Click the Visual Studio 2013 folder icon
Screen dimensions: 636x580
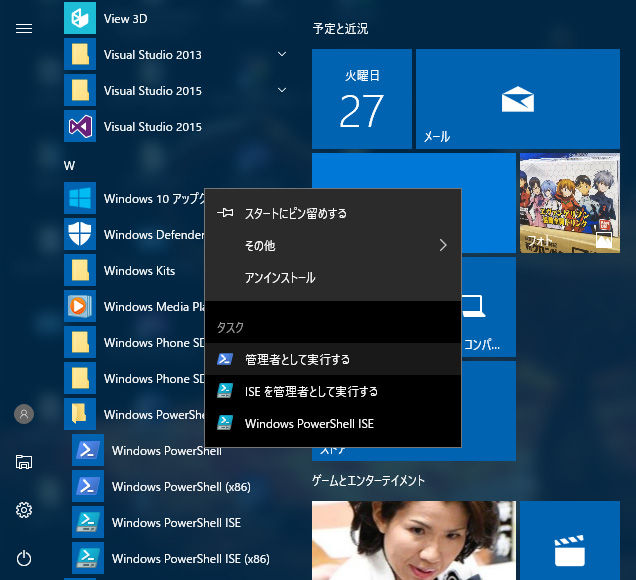(x=80, y=54)
